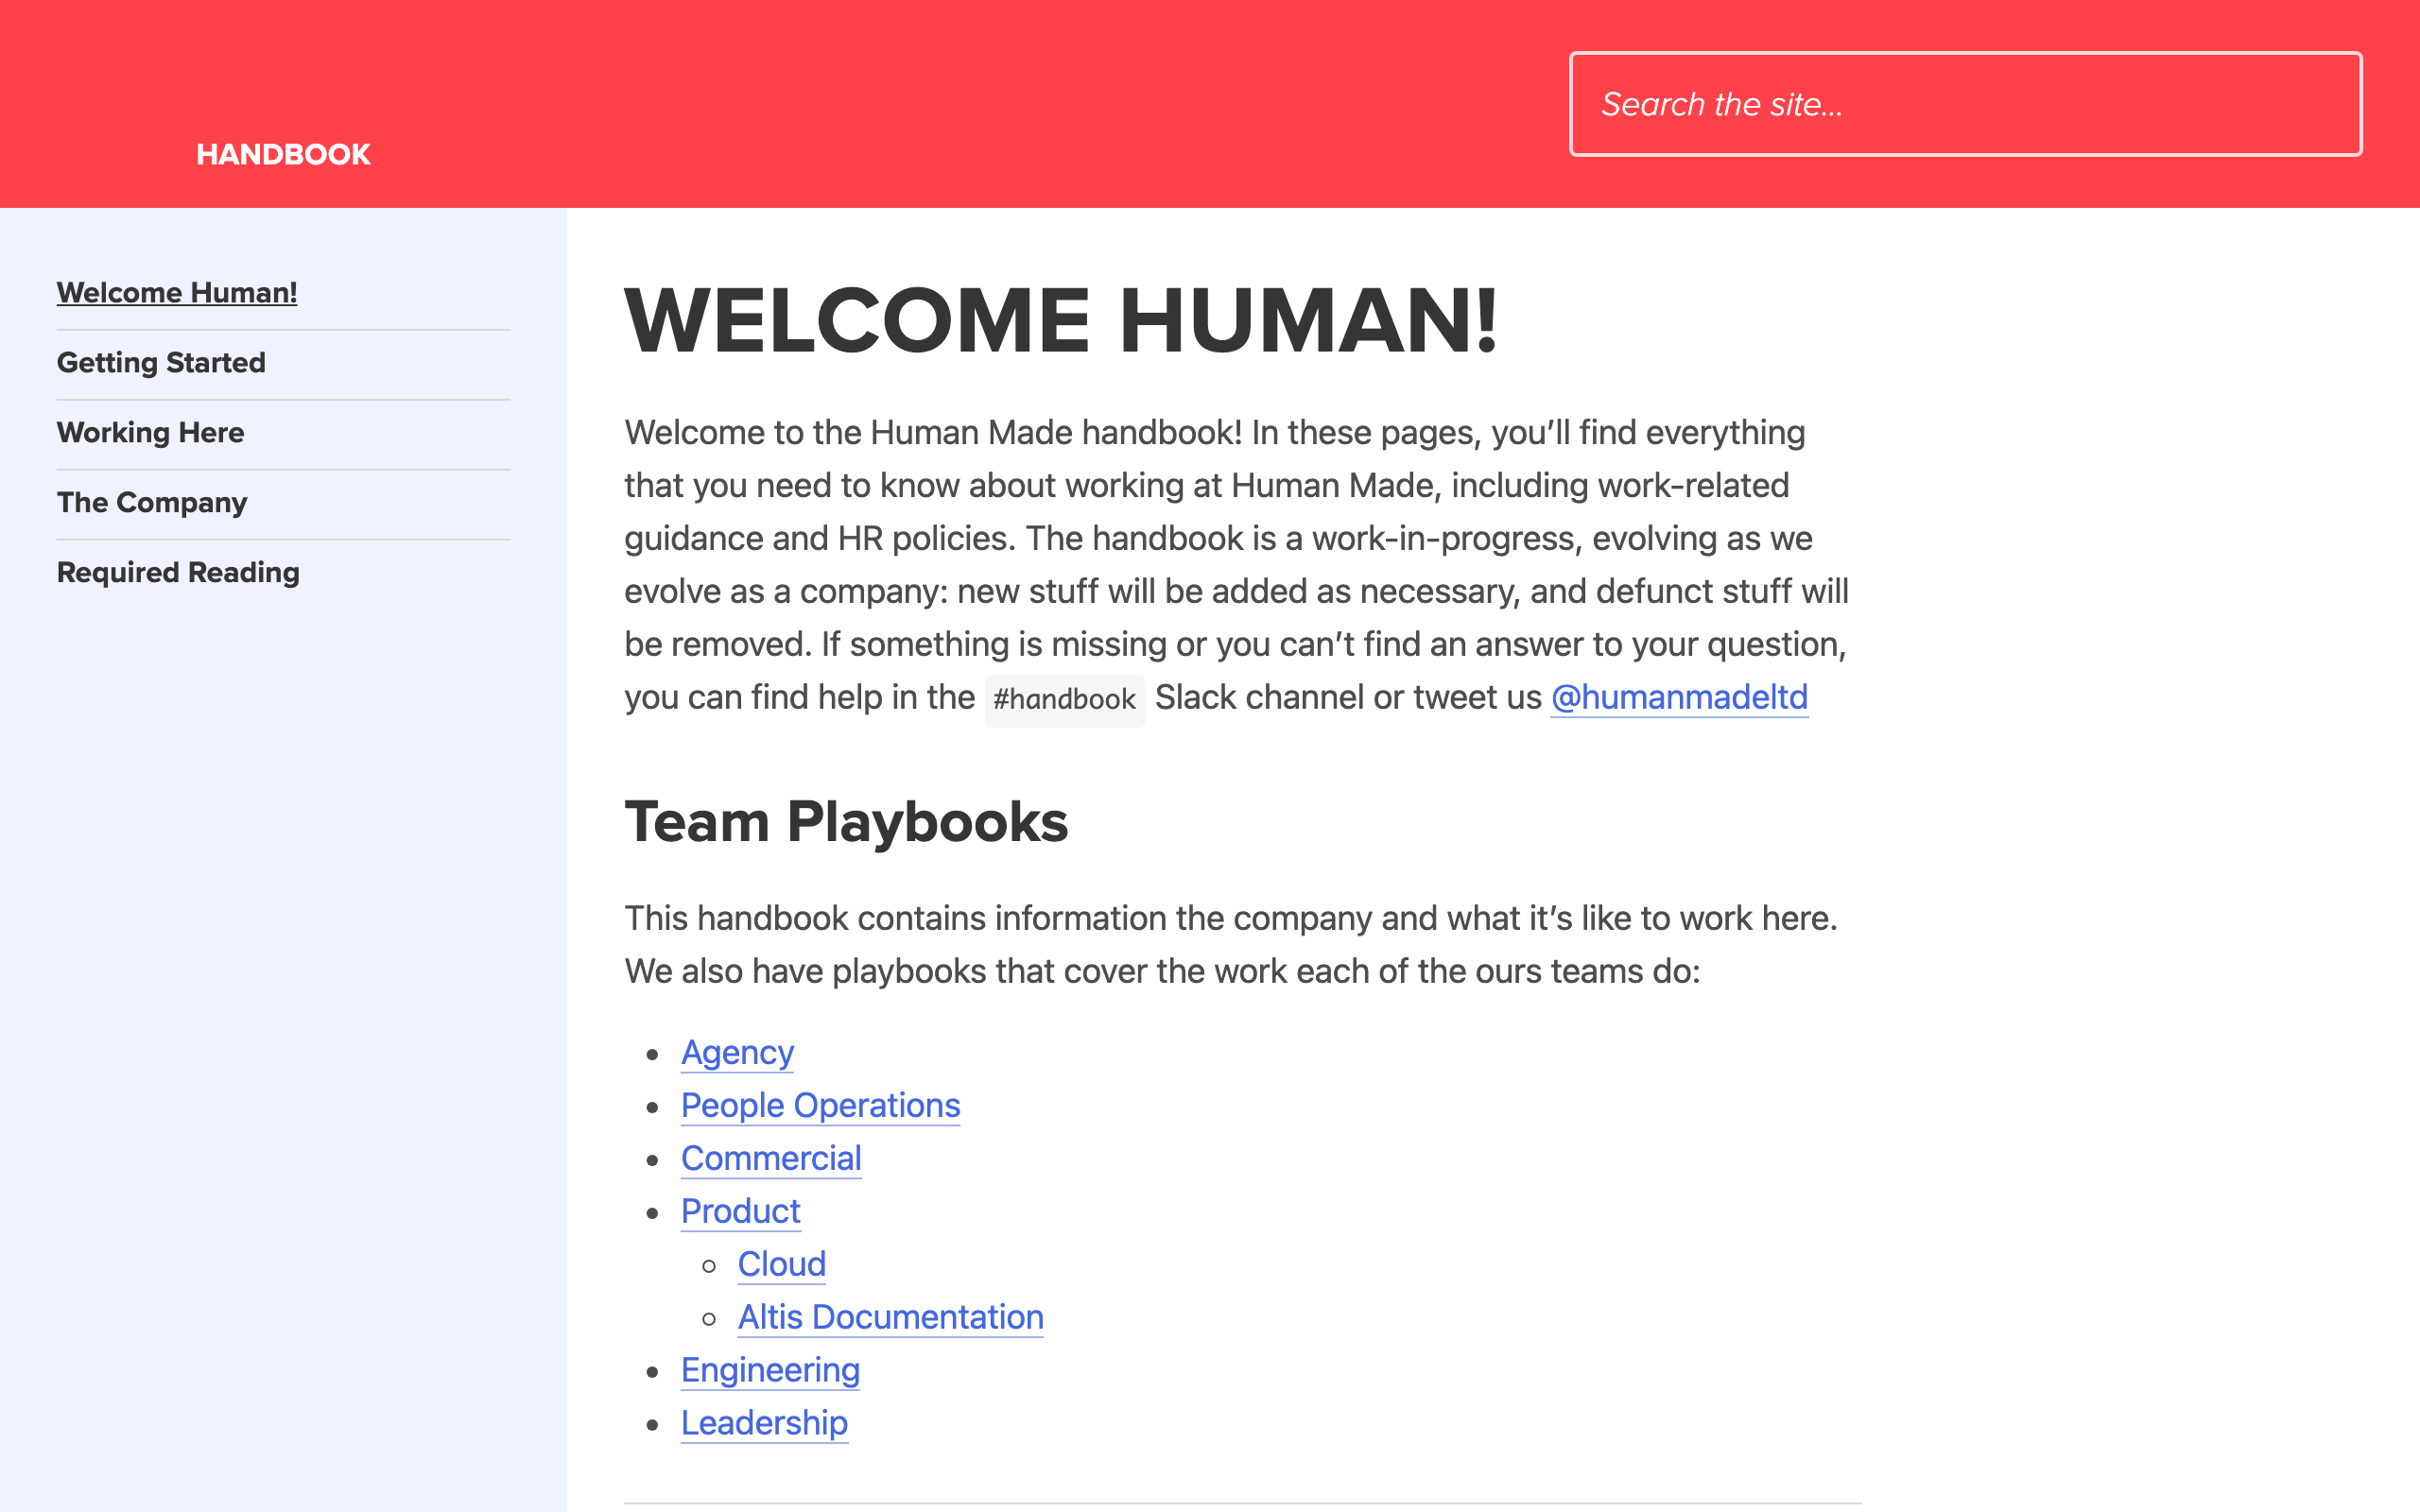Open the Commercial playbook
This screenshot has width=2420, height=1512.
(x=770, y=1158)
